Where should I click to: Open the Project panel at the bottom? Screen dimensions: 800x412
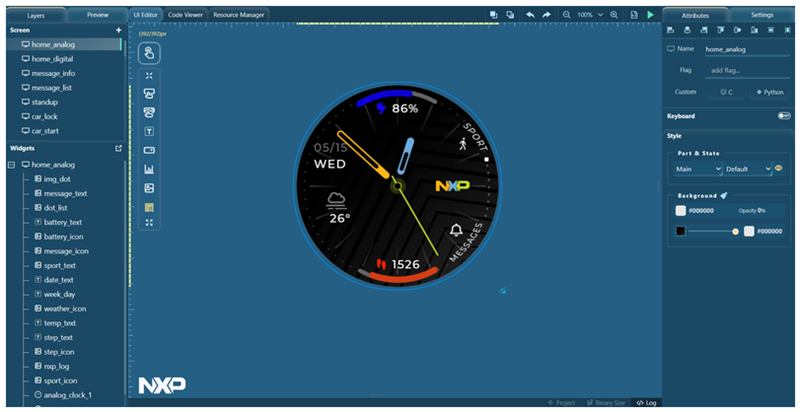561,403
